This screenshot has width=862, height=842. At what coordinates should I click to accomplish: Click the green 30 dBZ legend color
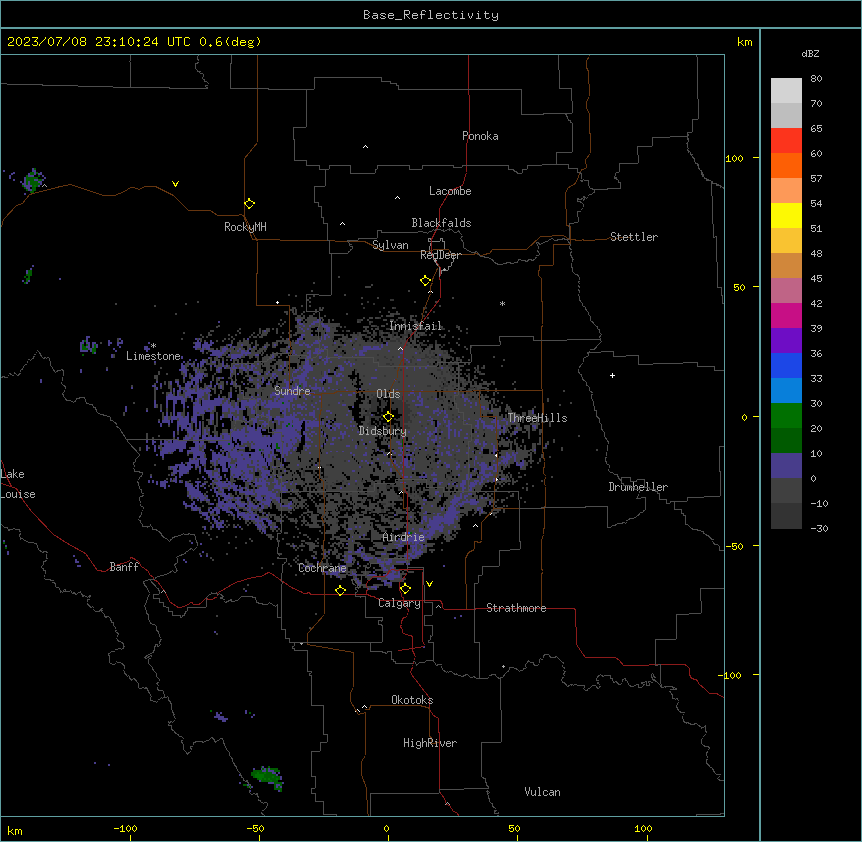786,416
